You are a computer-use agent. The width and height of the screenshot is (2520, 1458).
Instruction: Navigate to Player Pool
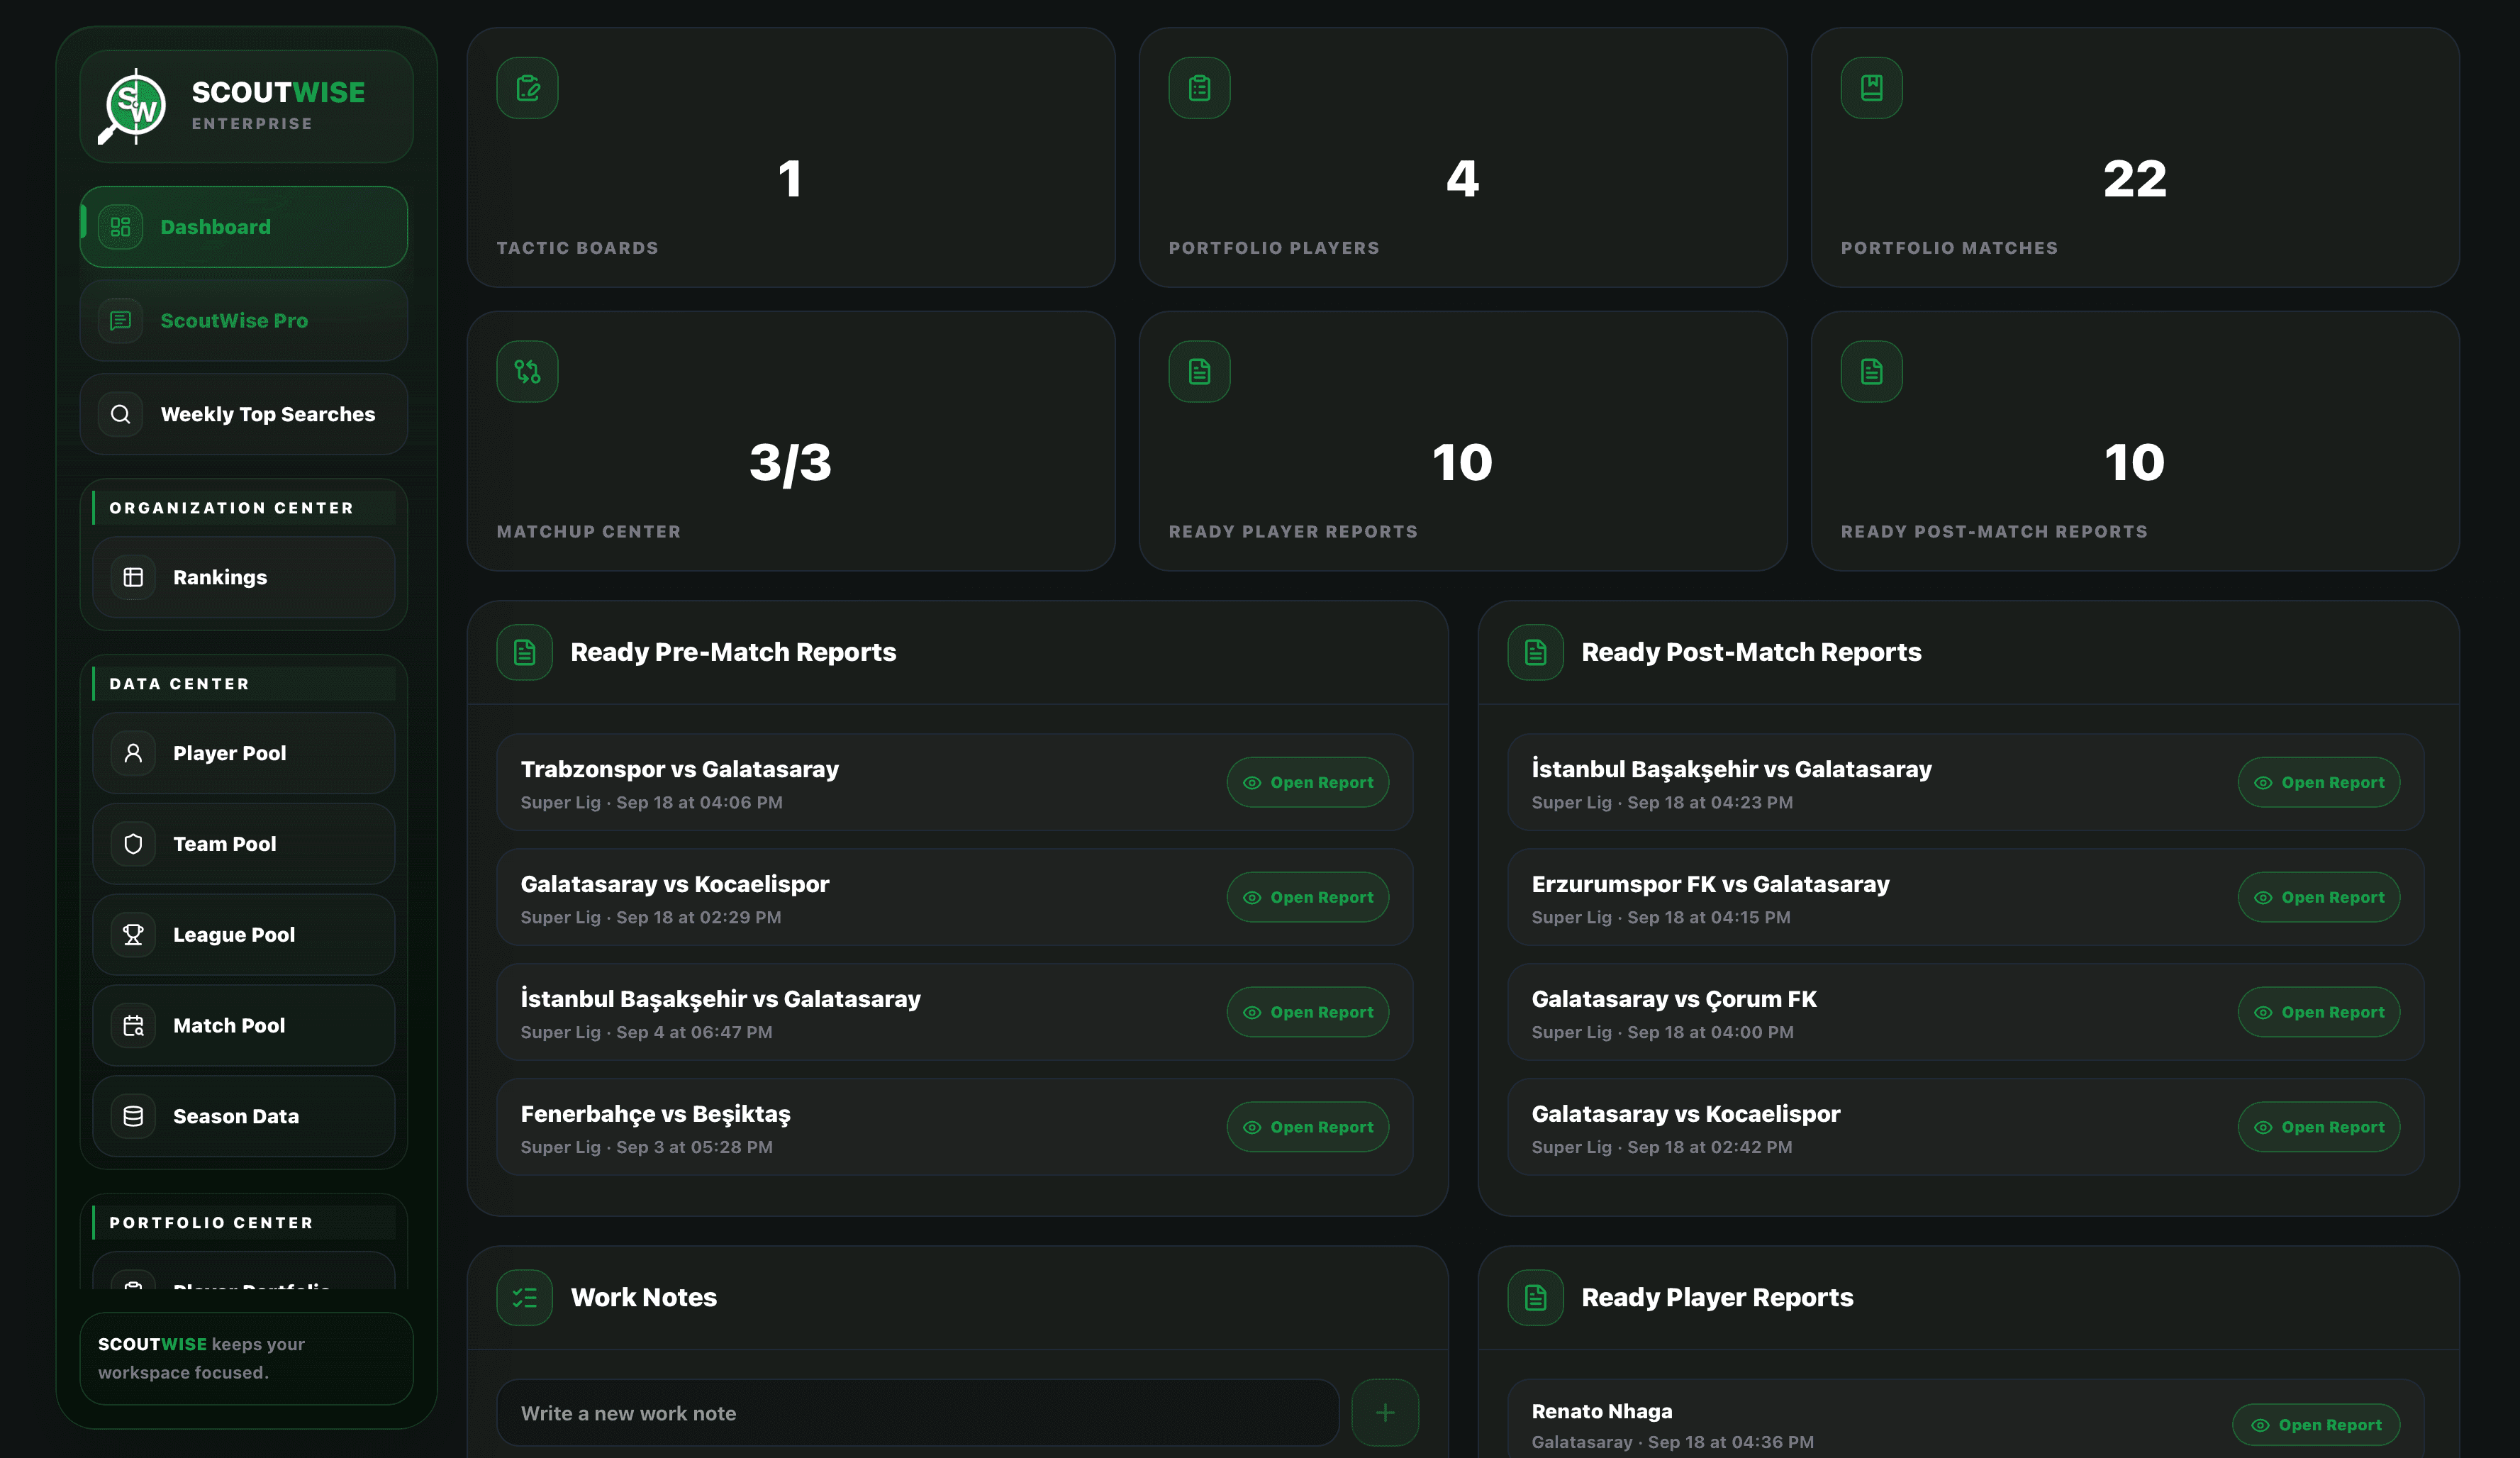(244, 753)
